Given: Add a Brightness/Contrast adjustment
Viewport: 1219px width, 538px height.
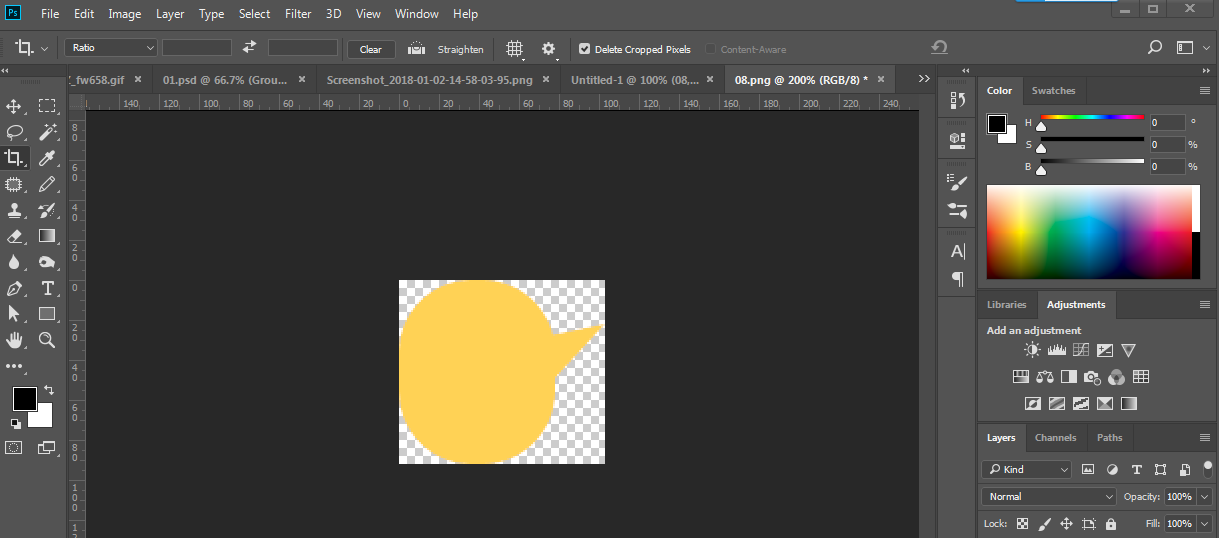Looking at the screenshot, I should [1032, 350].
